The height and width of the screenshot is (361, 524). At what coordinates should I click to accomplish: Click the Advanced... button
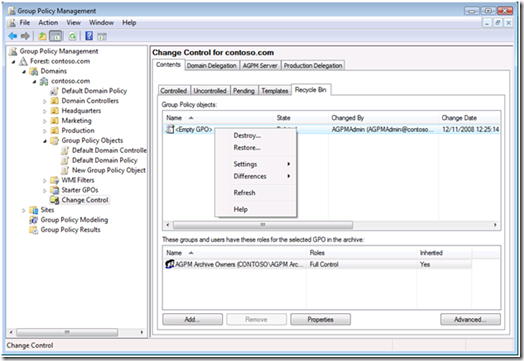(x=470, y=319)
